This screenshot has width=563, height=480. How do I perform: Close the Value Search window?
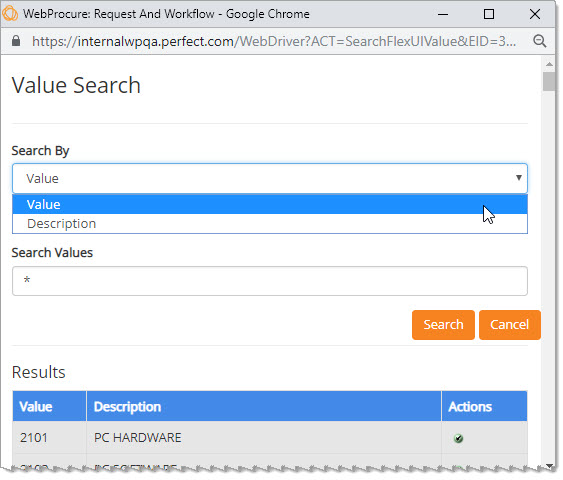pyautogui.click(x=535, y=14)
